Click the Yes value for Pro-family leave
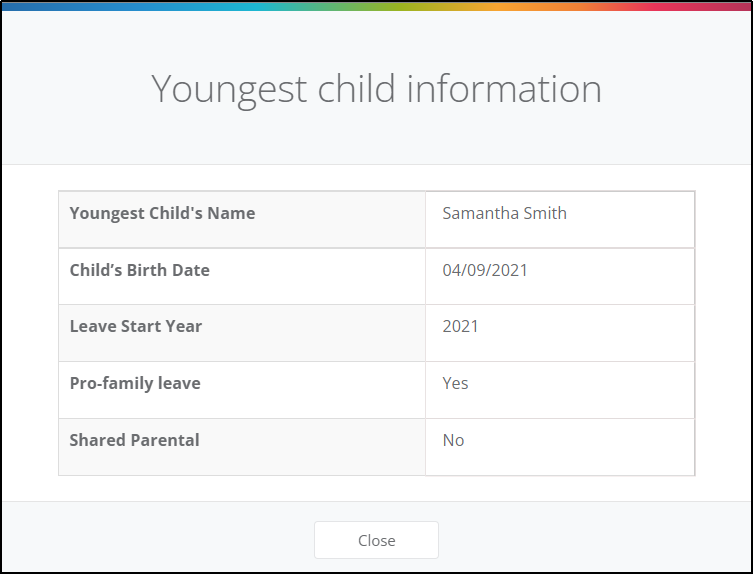The image size is (753, 574). click(455, 383)
